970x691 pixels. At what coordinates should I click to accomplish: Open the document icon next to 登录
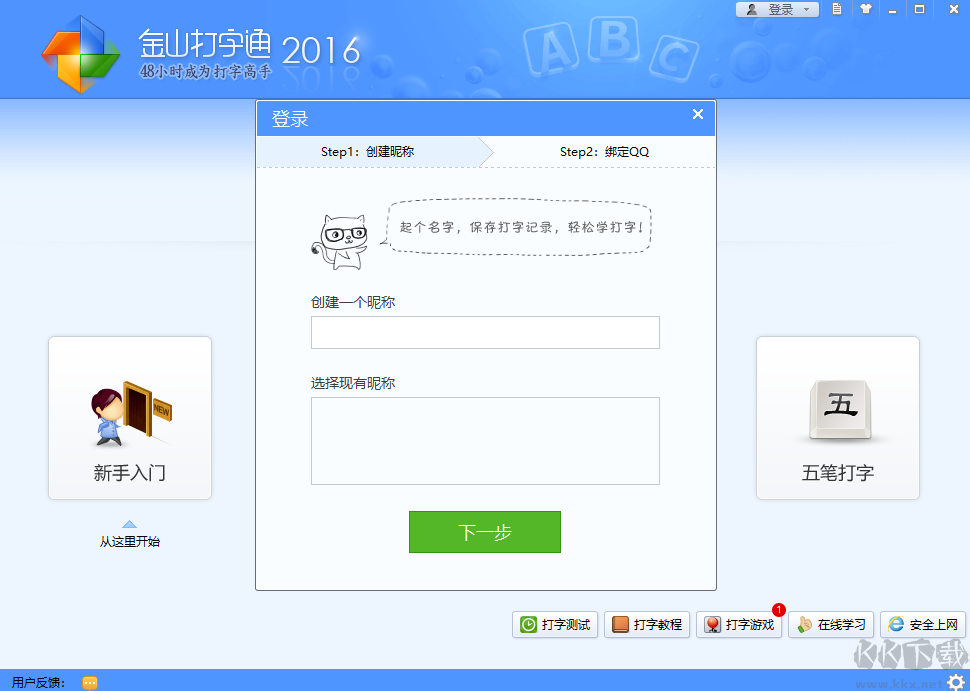point(837,9)
